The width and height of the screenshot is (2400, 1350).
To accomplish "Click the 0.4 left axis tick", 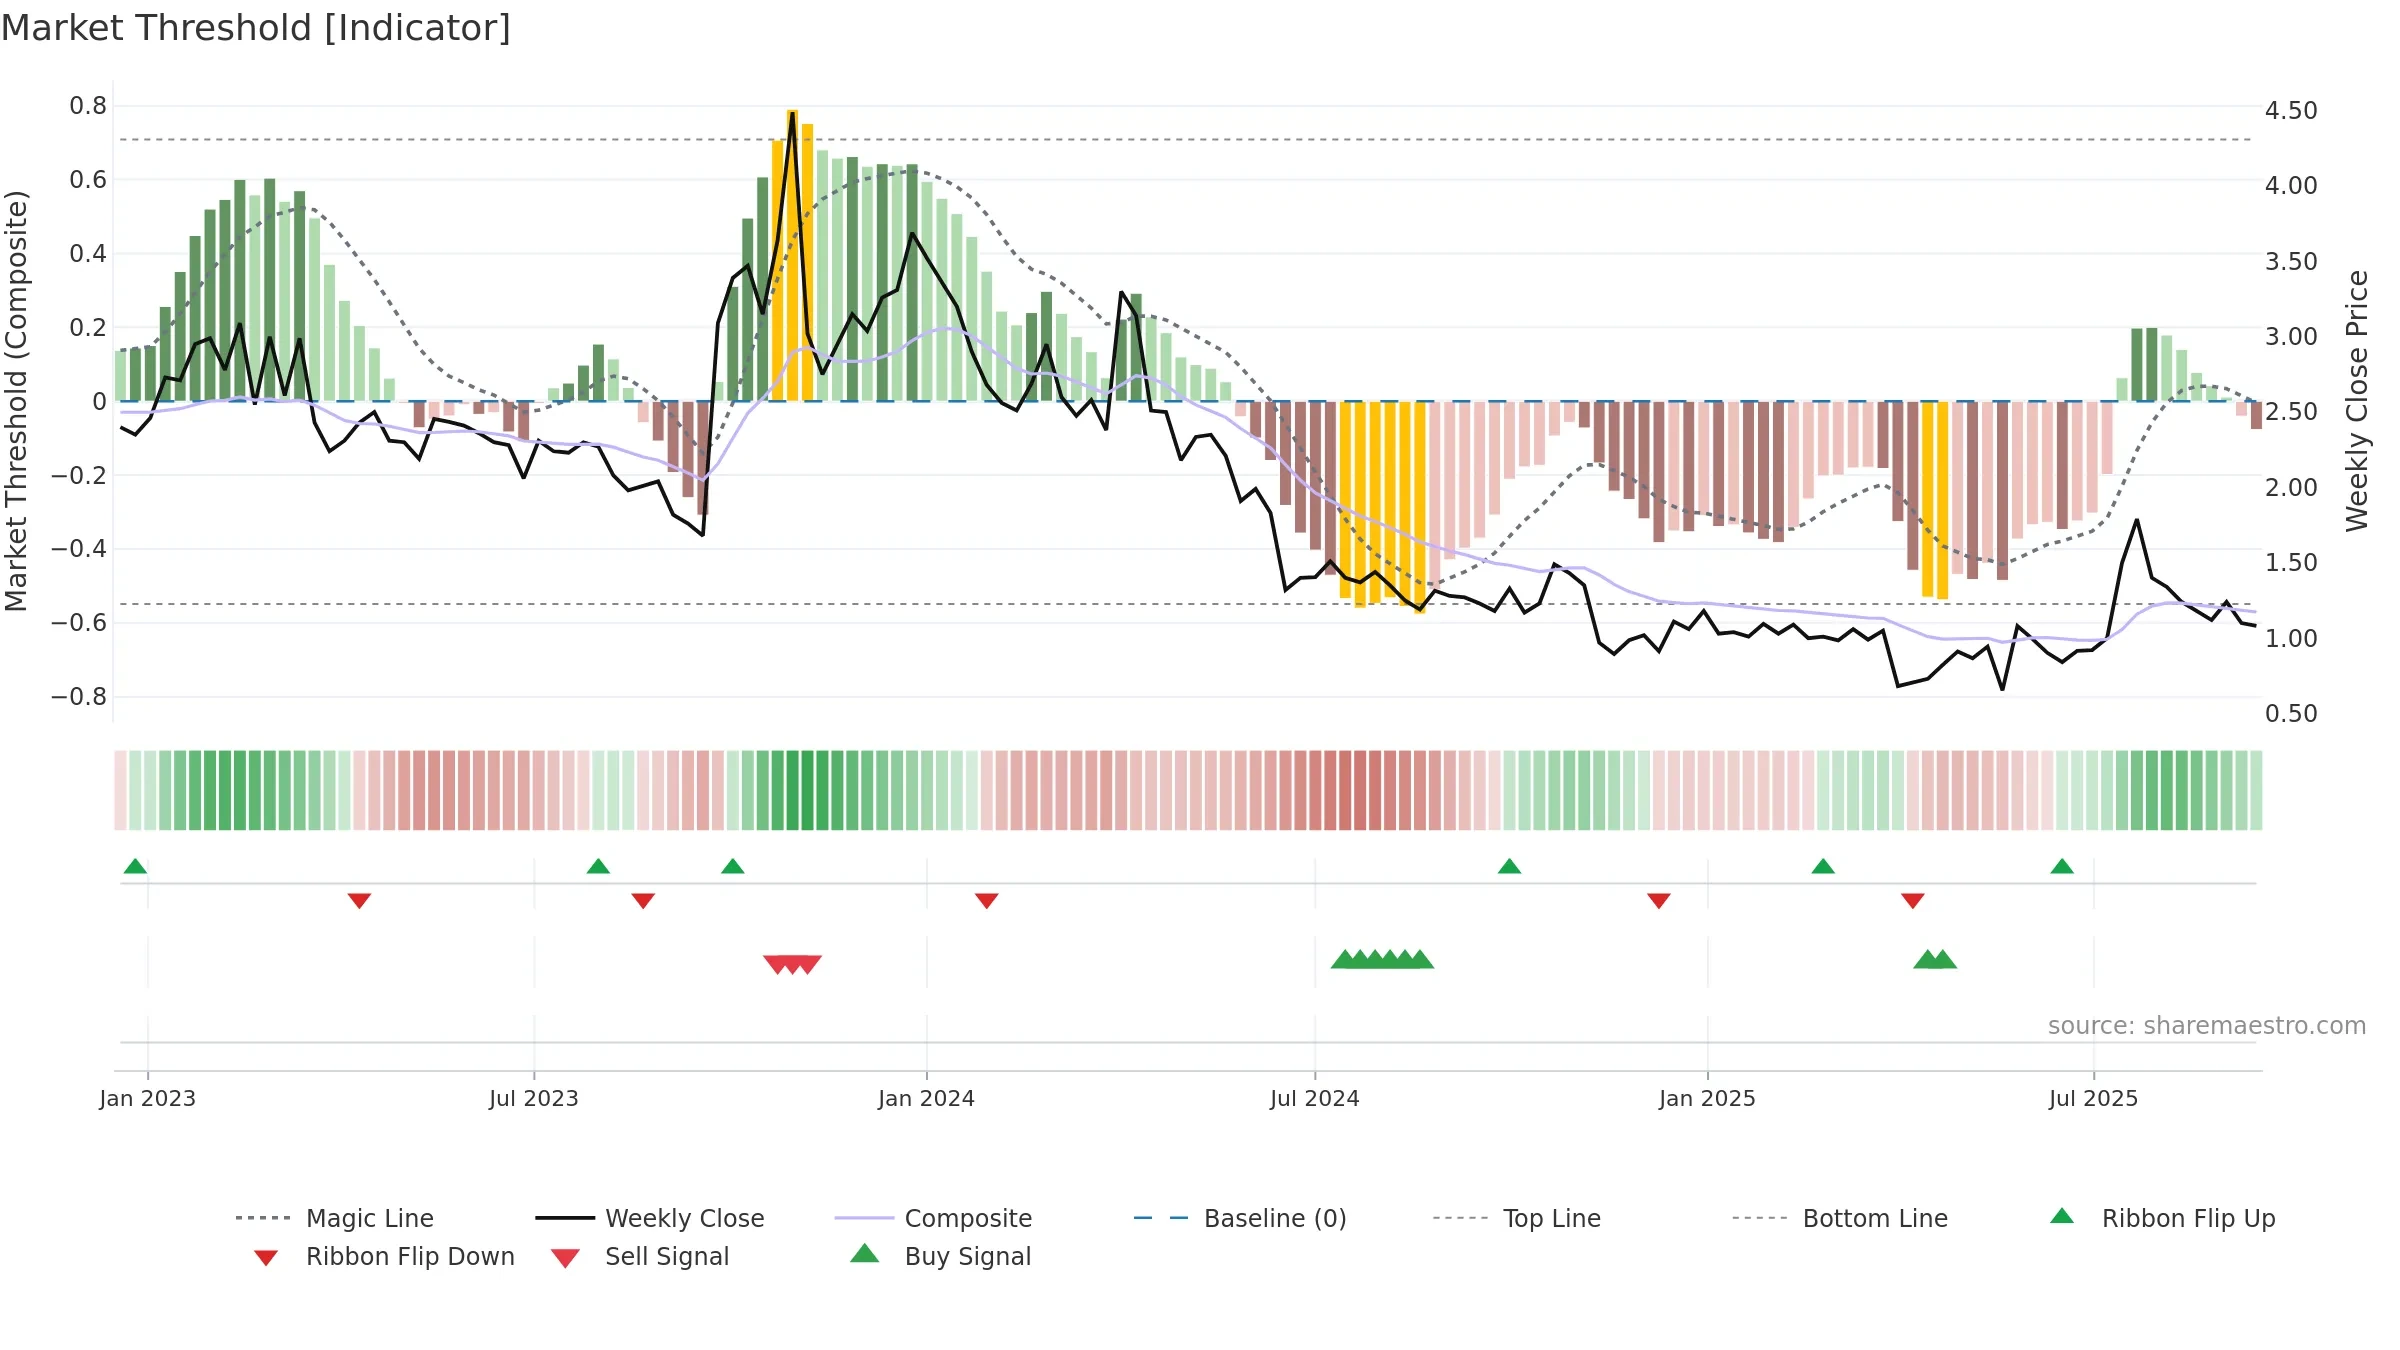I will [88, 253].
